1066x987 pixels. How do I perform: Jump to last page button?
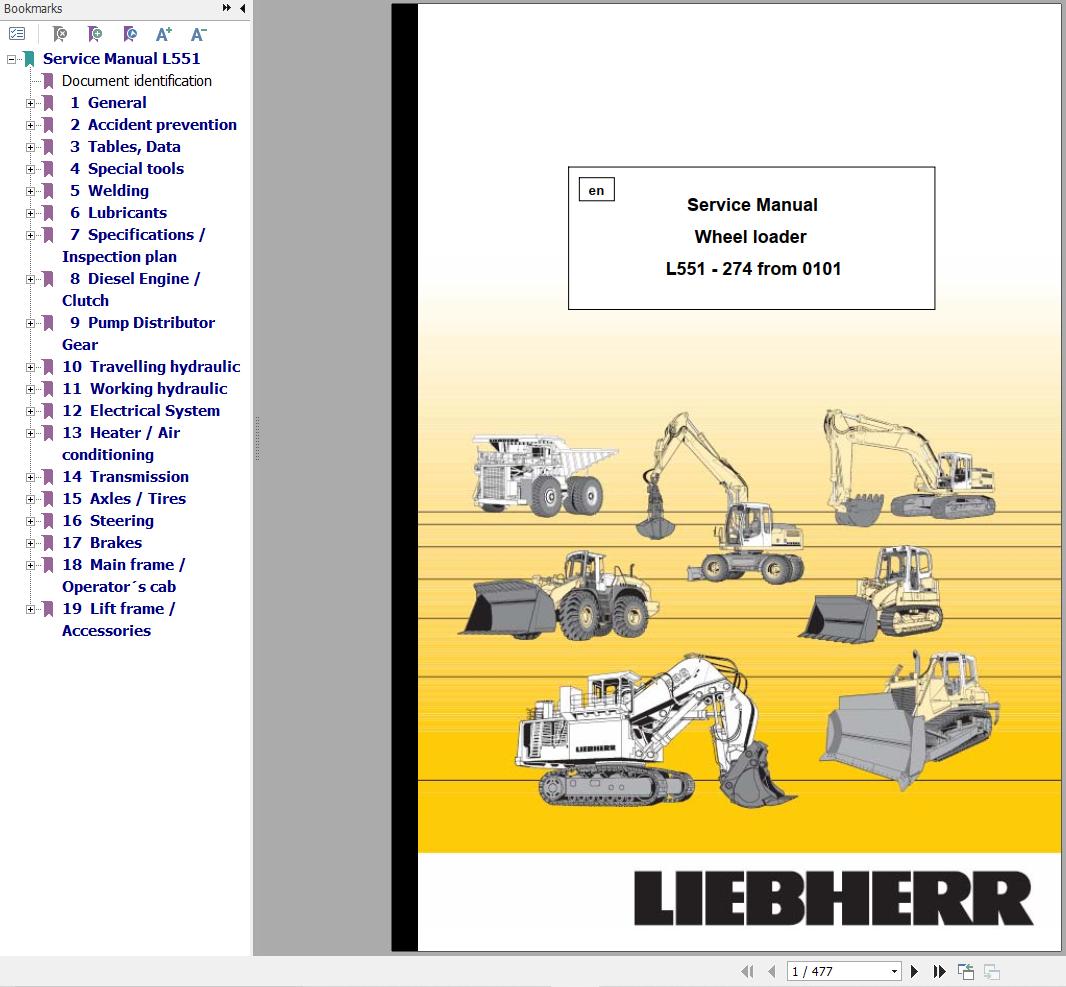pyautogui.click(x=940, y=971)
